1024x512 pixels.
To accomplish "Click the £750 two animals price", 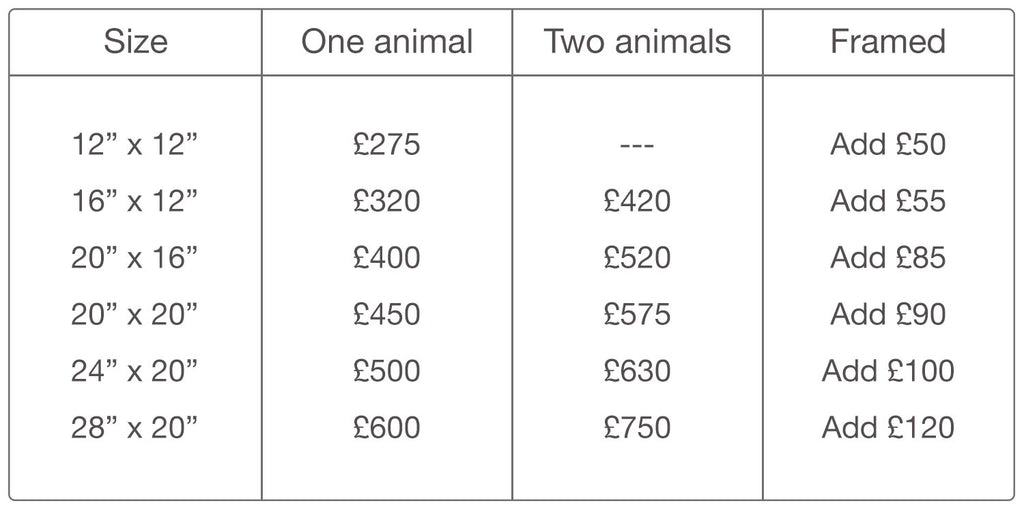I will (637, 429).
